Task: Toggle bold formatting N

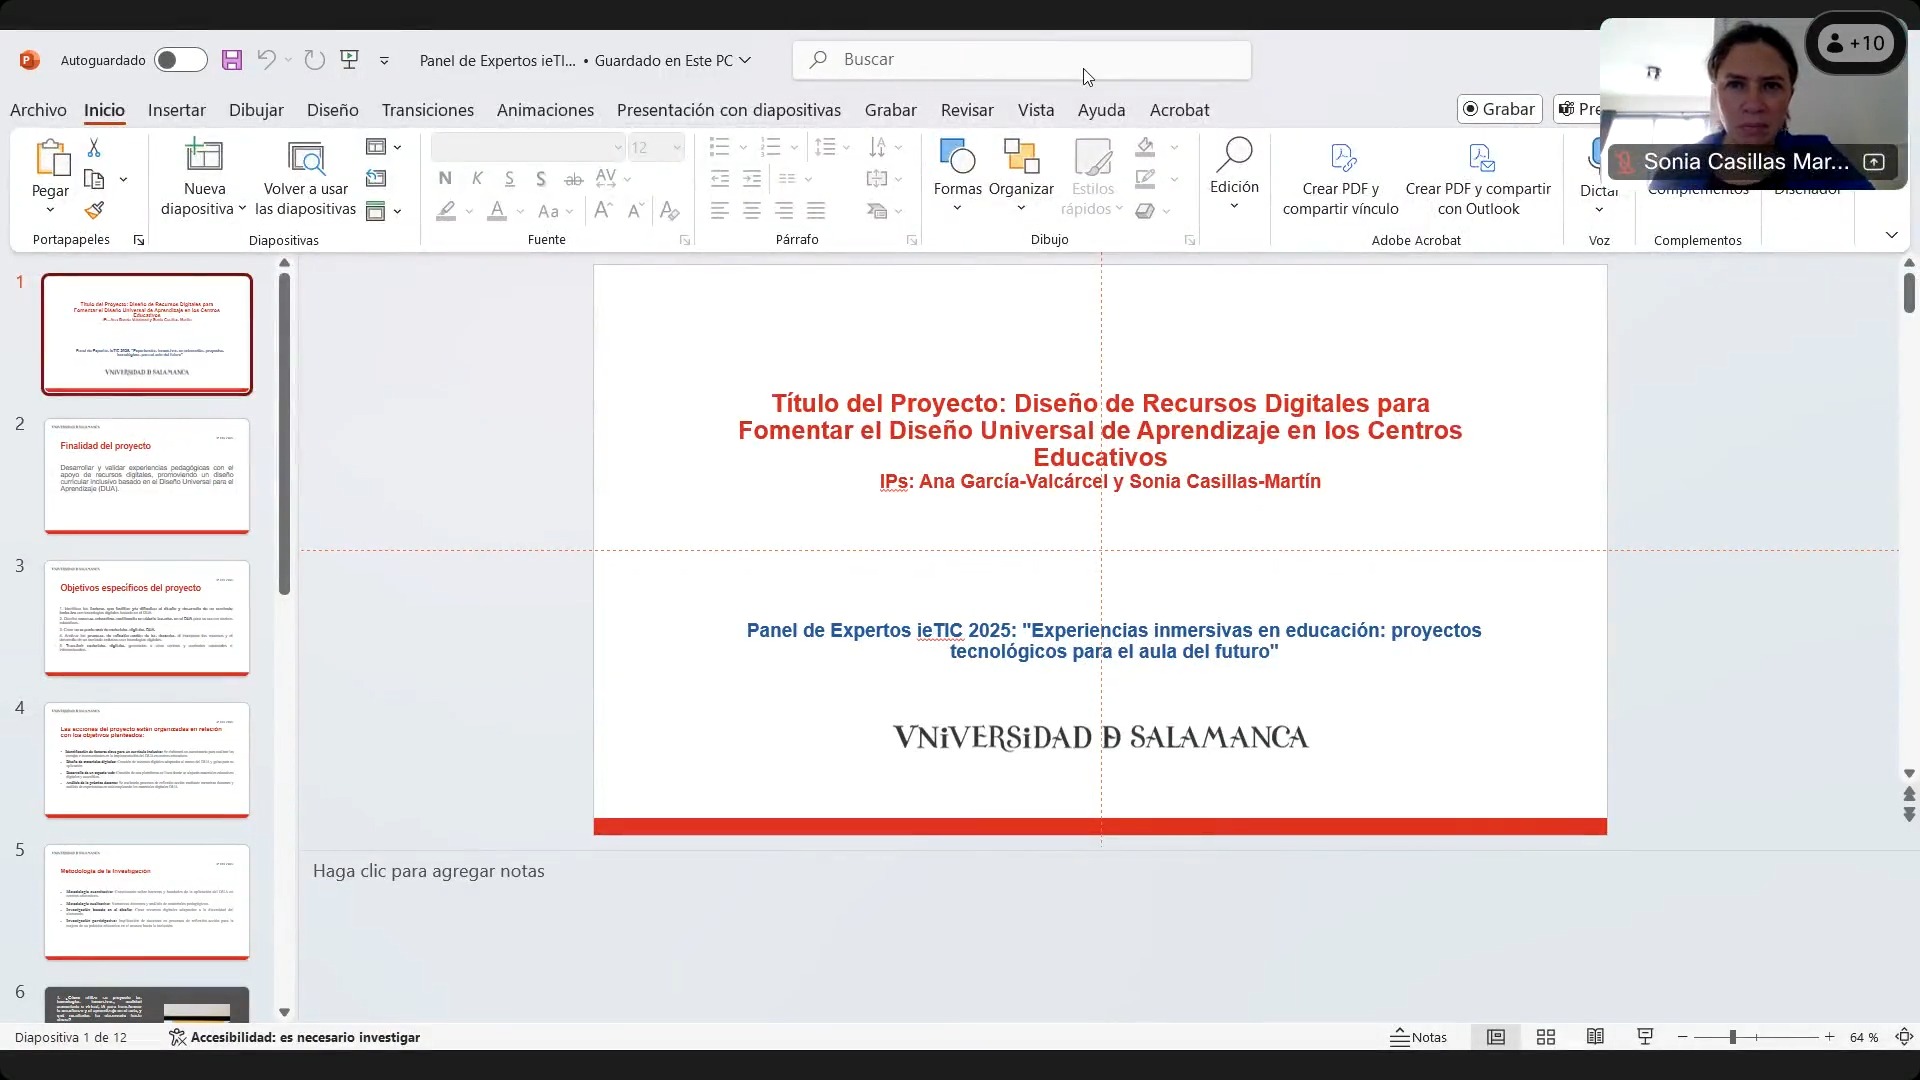Action: tap(445, 179)
